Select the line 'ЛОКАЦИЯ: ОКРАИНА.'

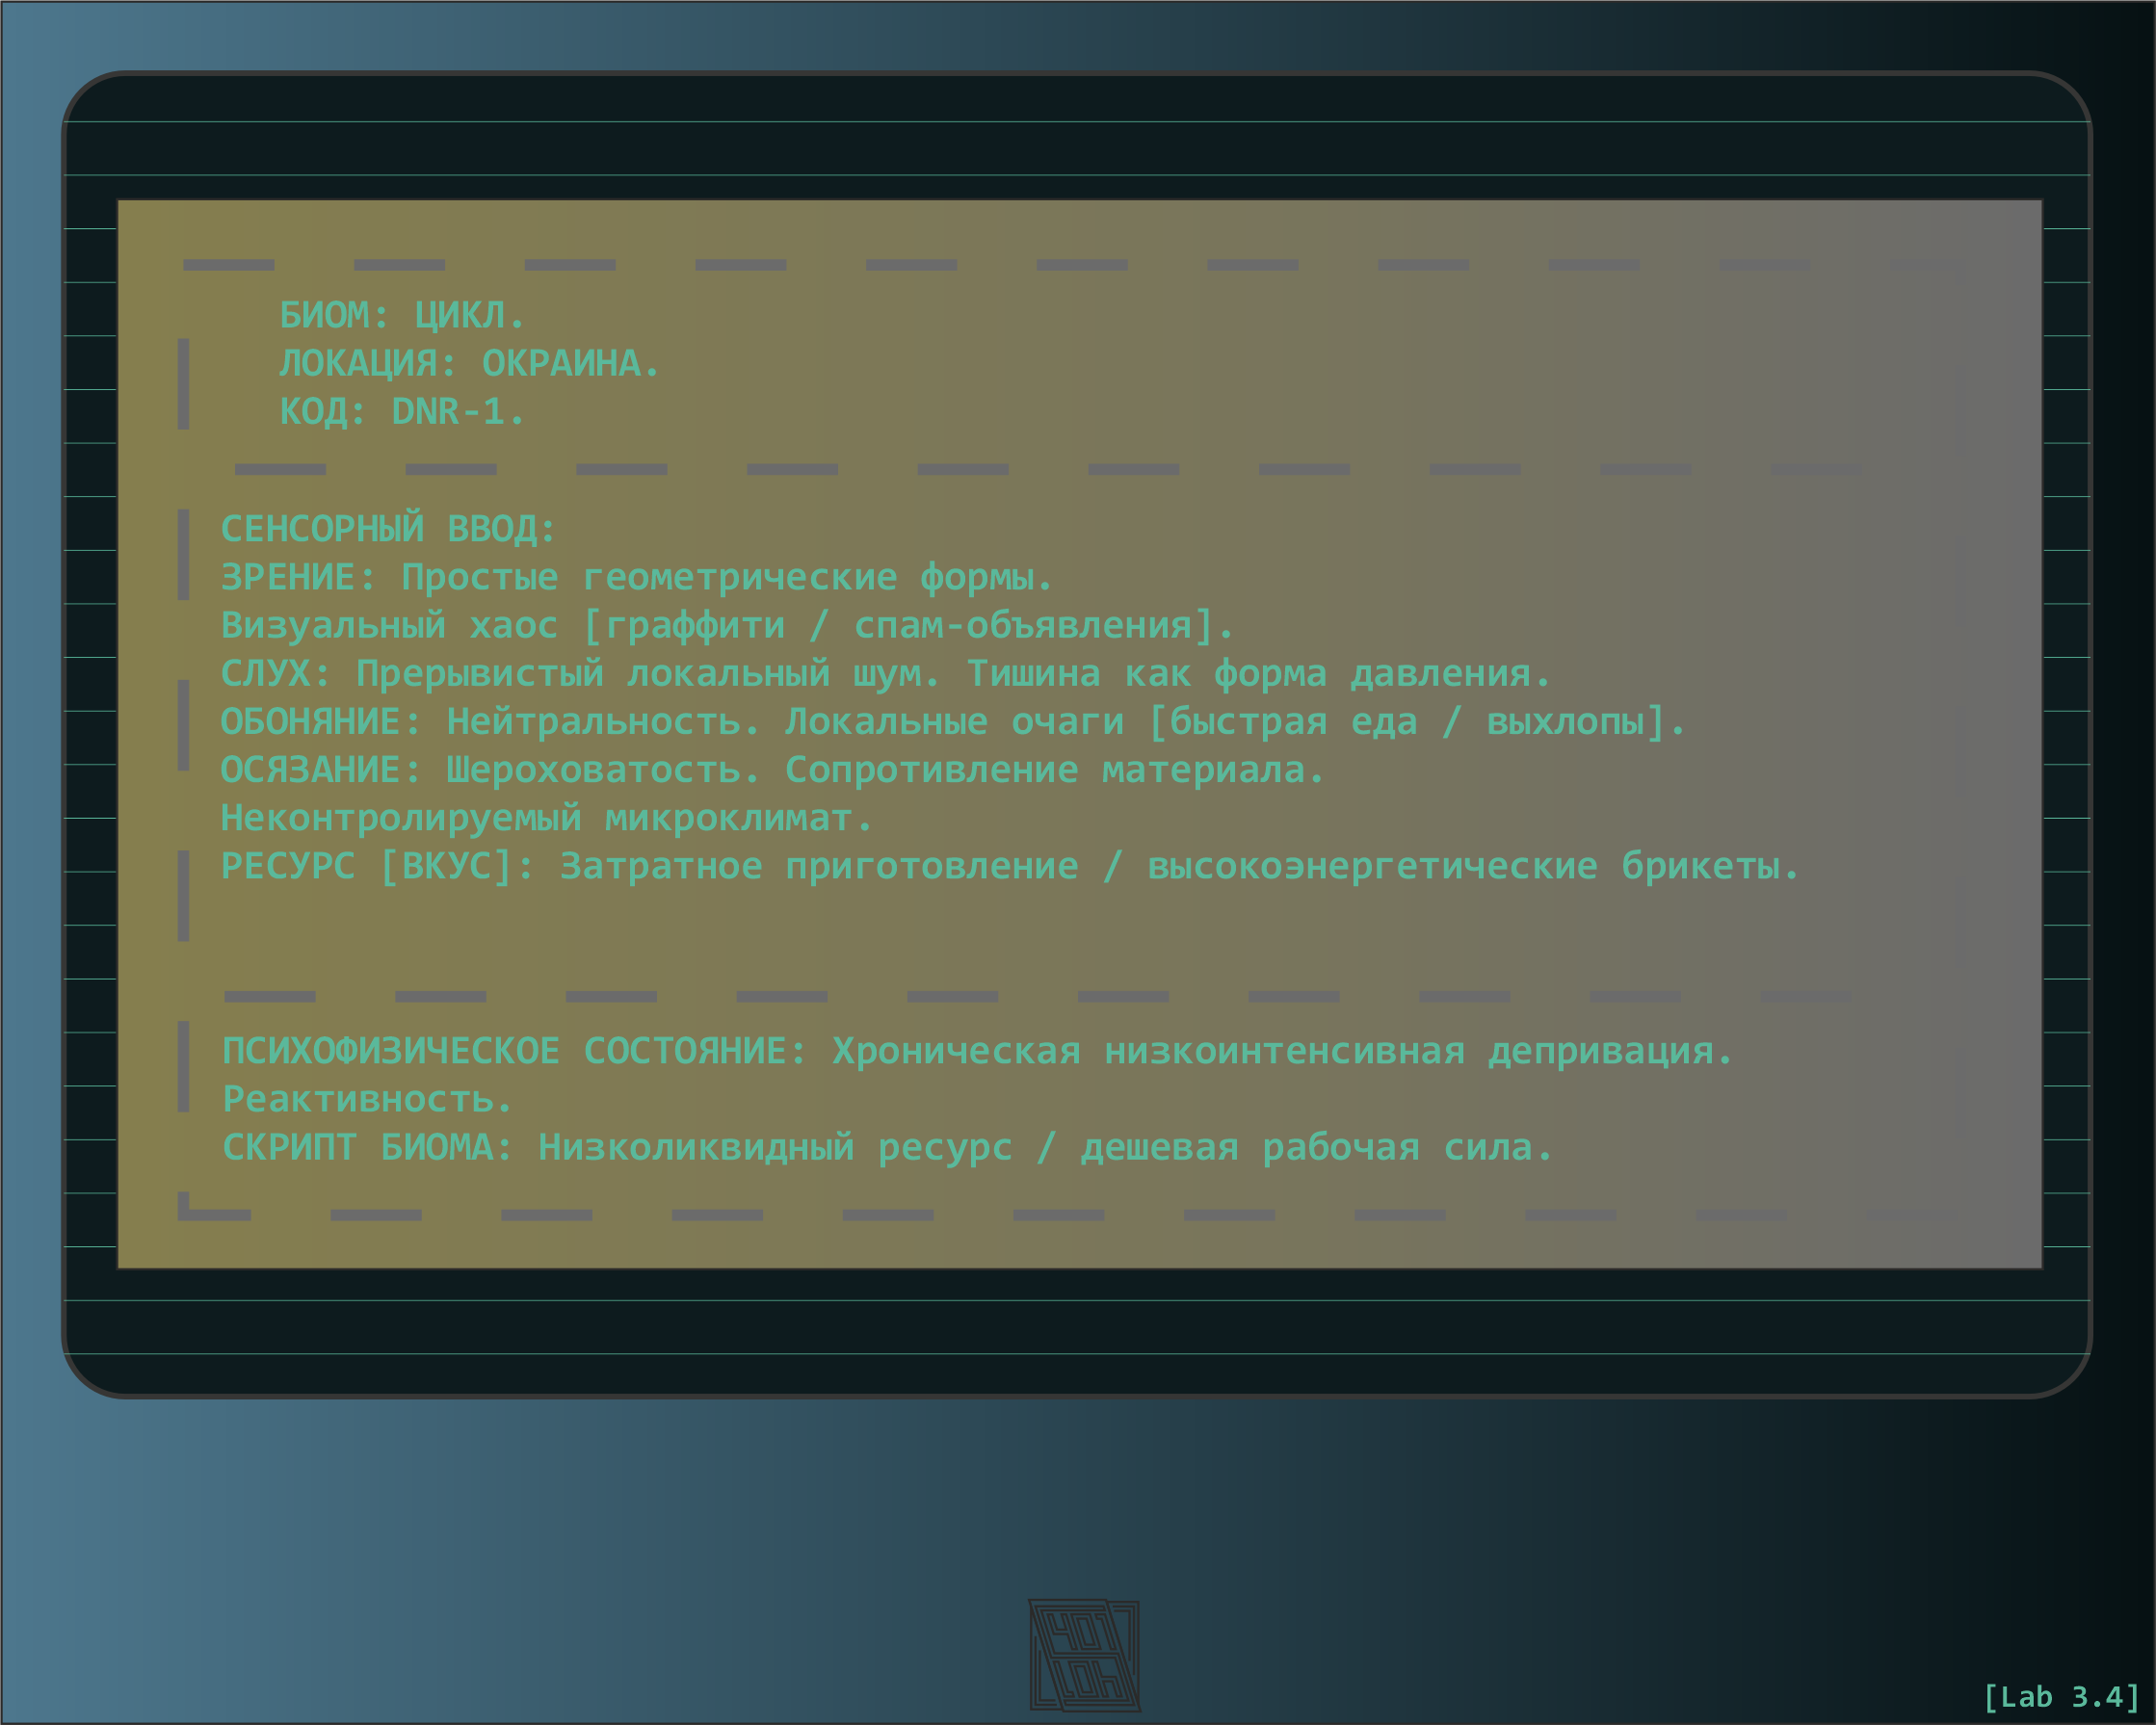(x=470, y=364)
